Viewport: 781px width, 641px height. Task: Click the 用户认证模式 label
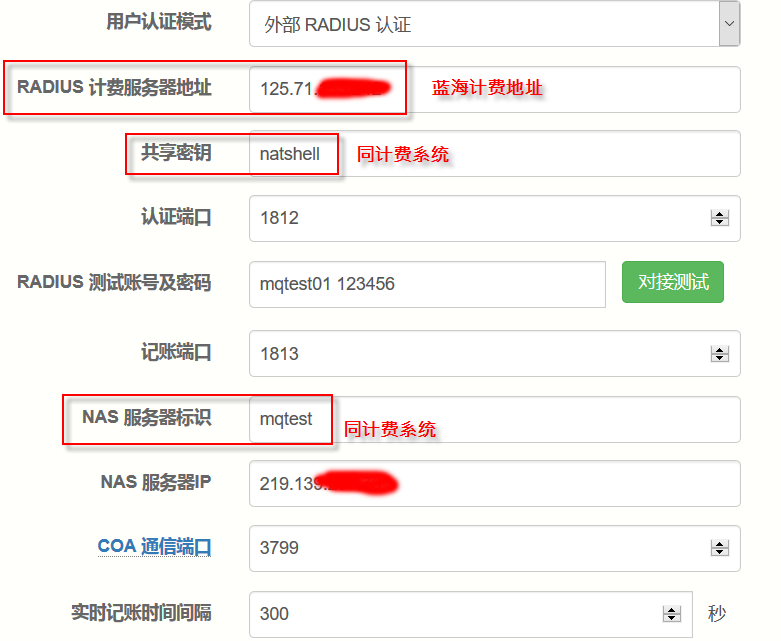click(x=158, y=22)
